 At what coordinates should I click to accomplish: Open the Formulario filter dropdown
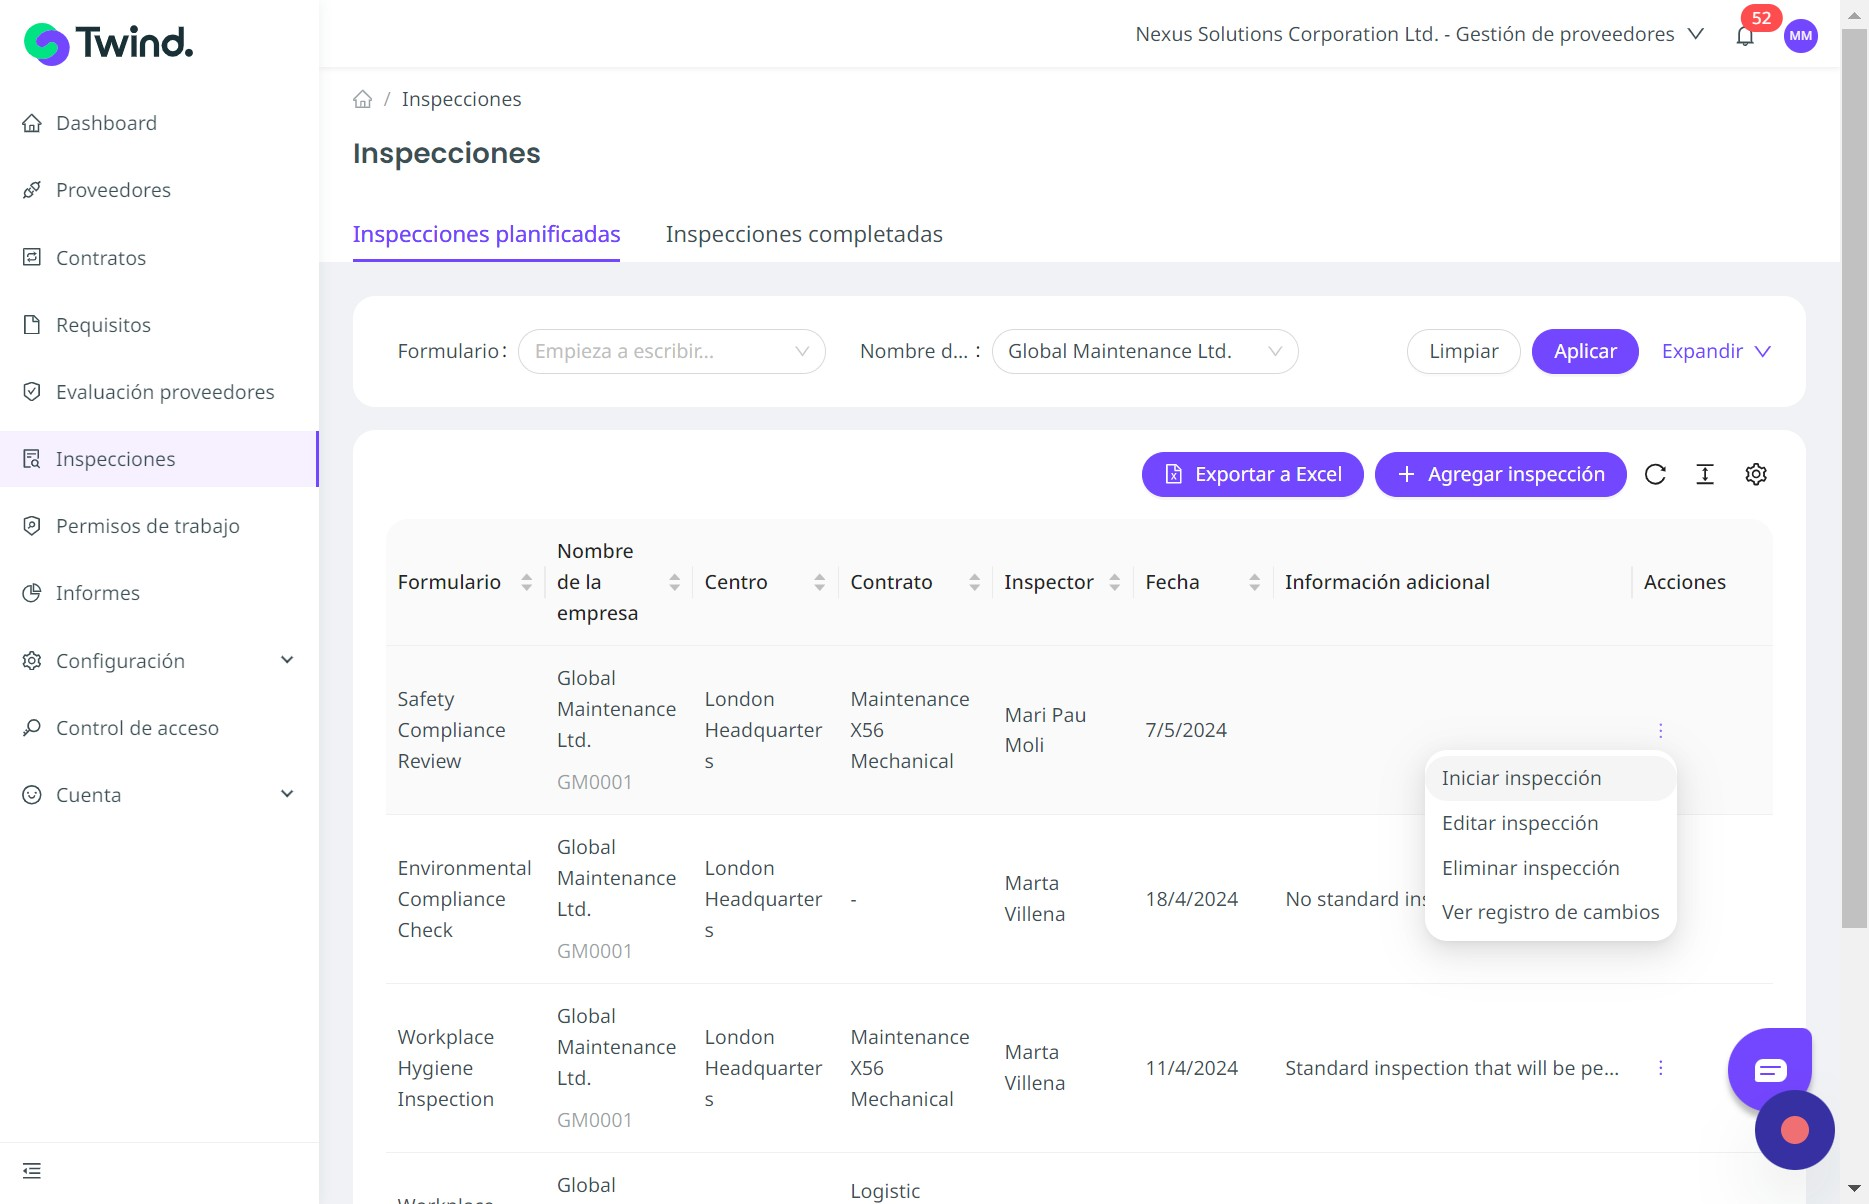point(672,352)
